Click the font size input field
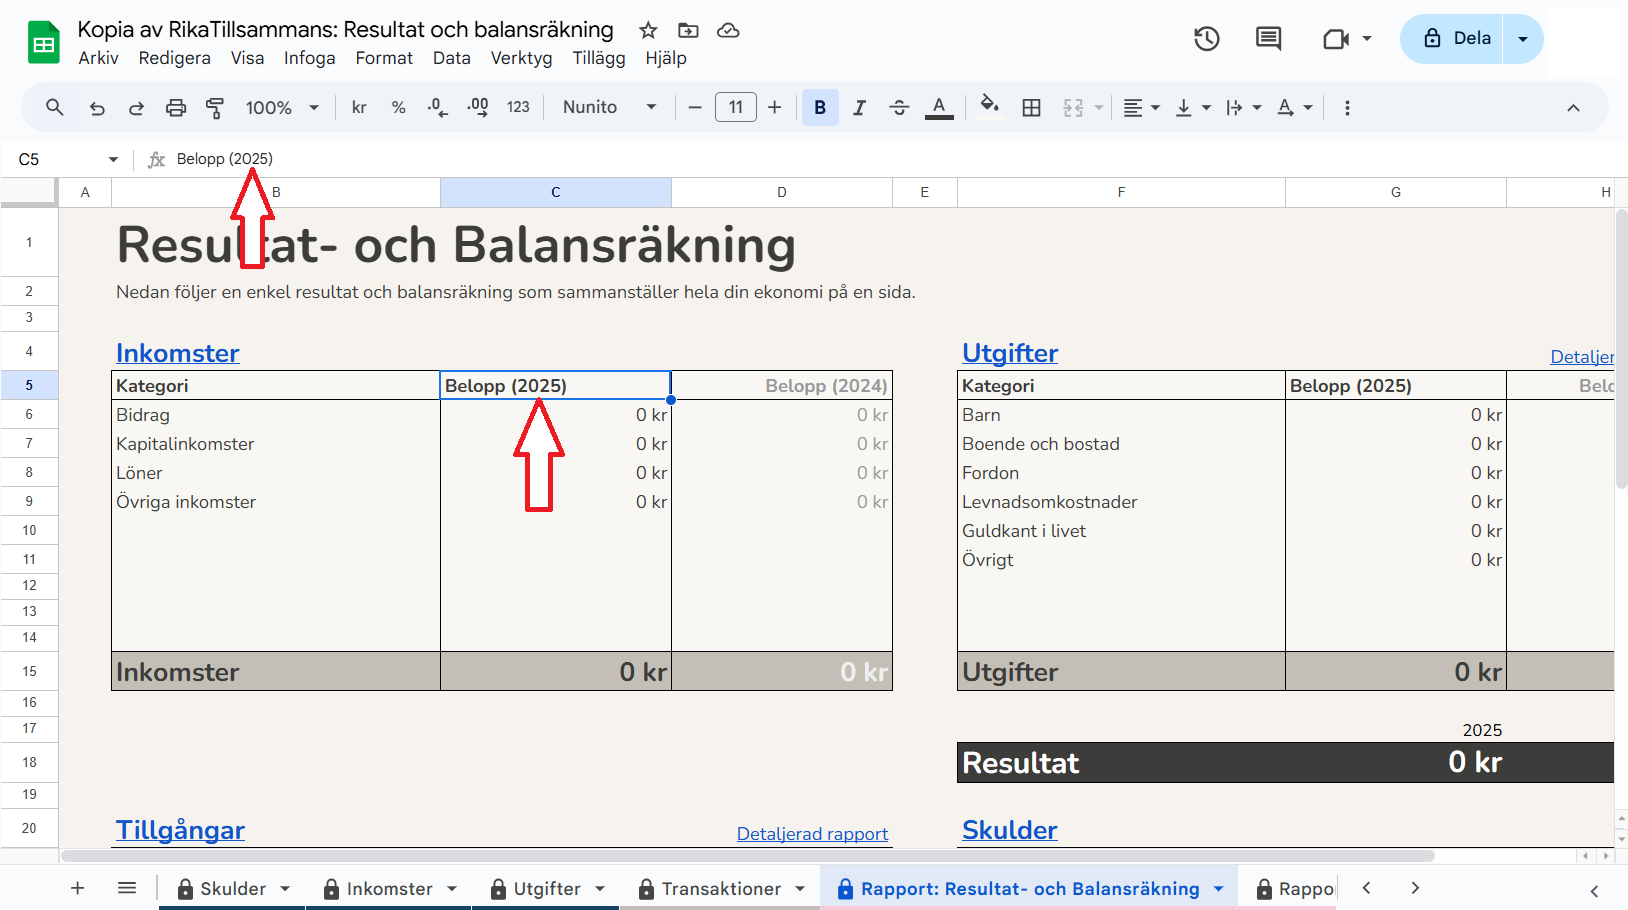The height and width of the screenshot is (910, 1628). click(x=735, y=108)
